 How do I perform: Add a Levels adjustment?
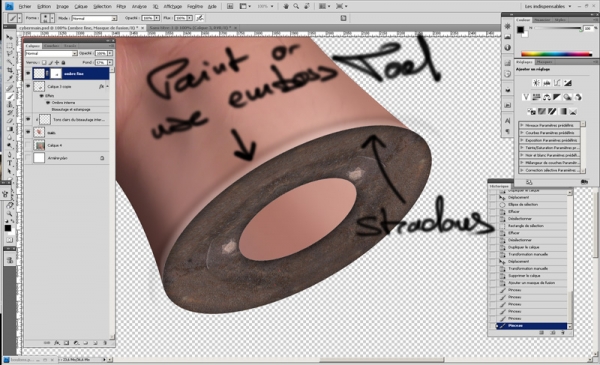(547, 83)
